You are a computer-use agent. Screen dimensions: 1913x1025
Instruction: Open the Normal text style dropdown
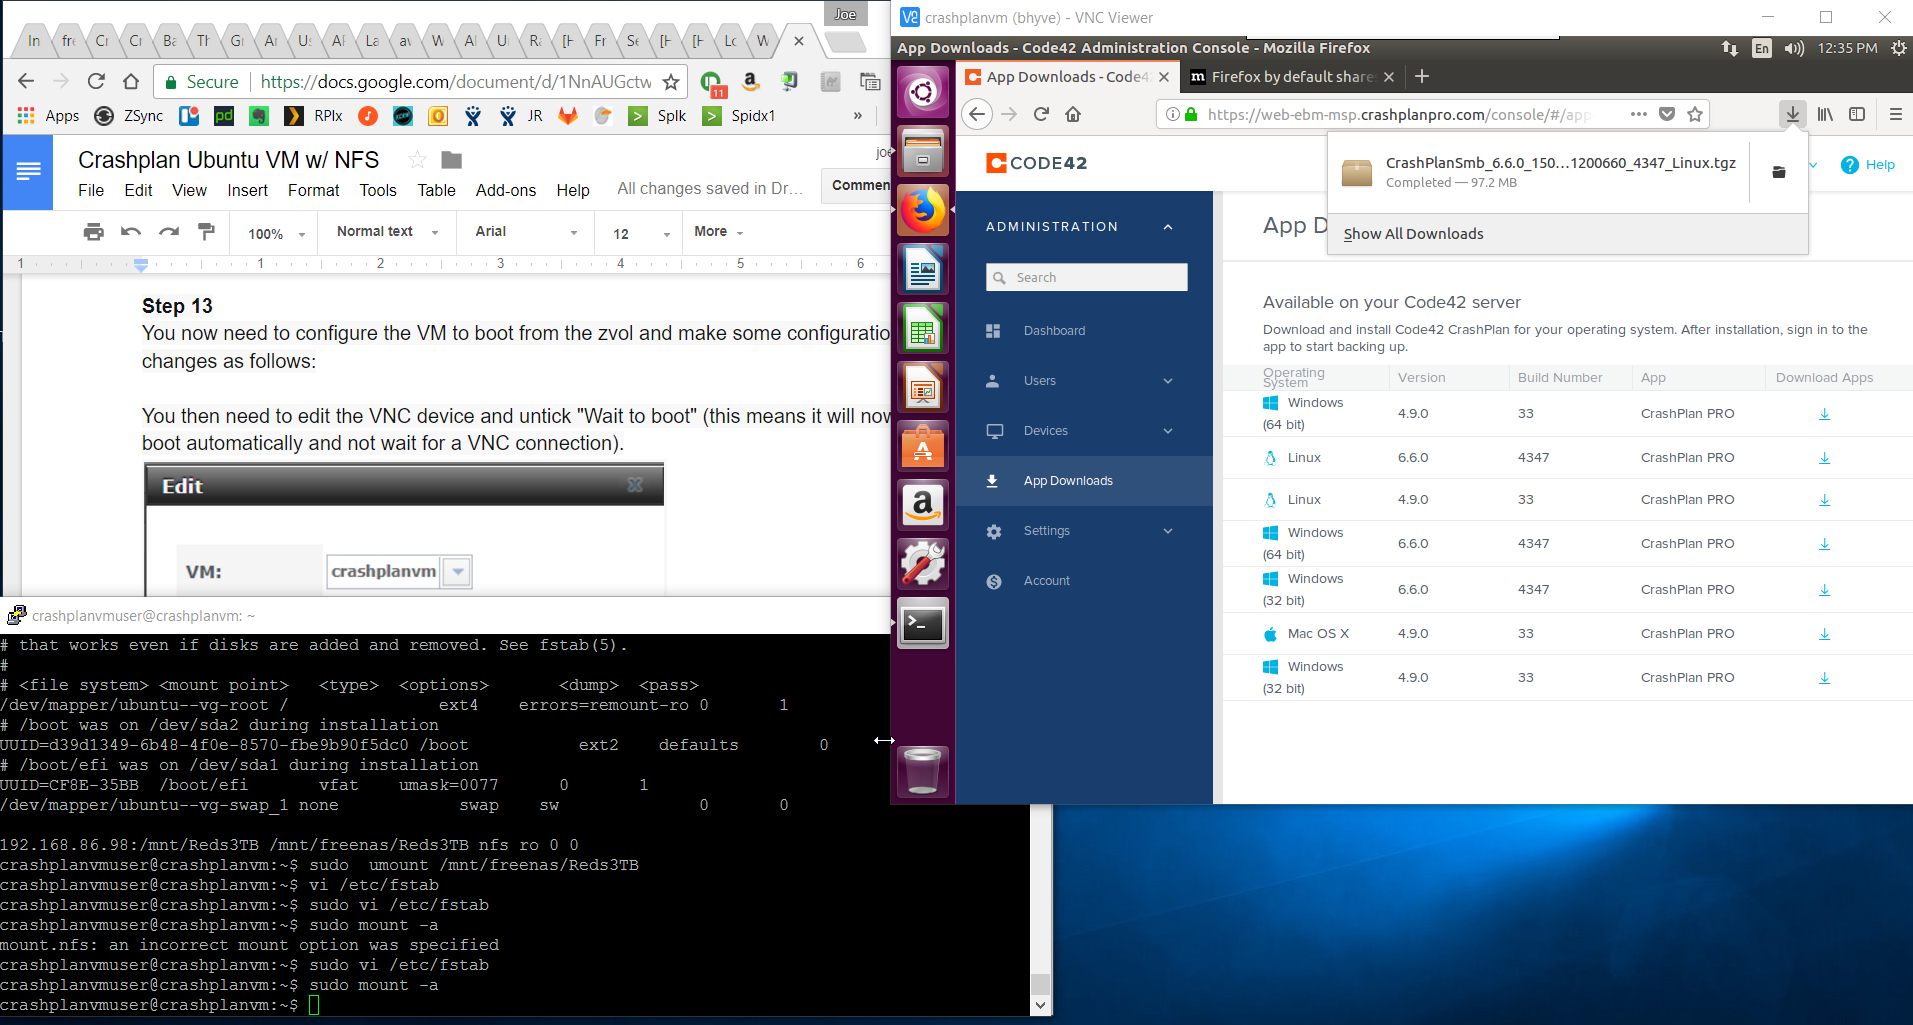[x=388, y=232]
